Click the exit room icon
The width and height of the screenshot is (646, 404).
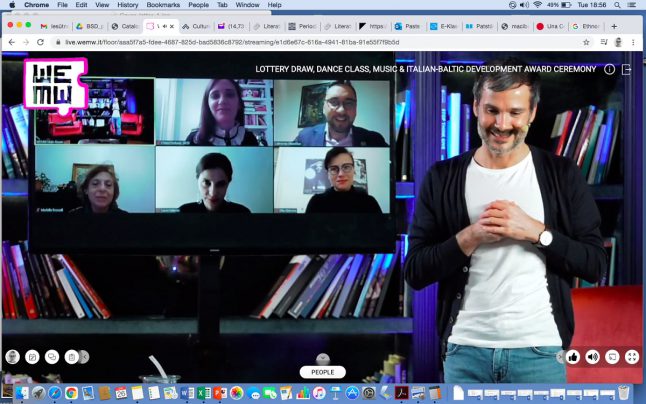tap(627, 70)
